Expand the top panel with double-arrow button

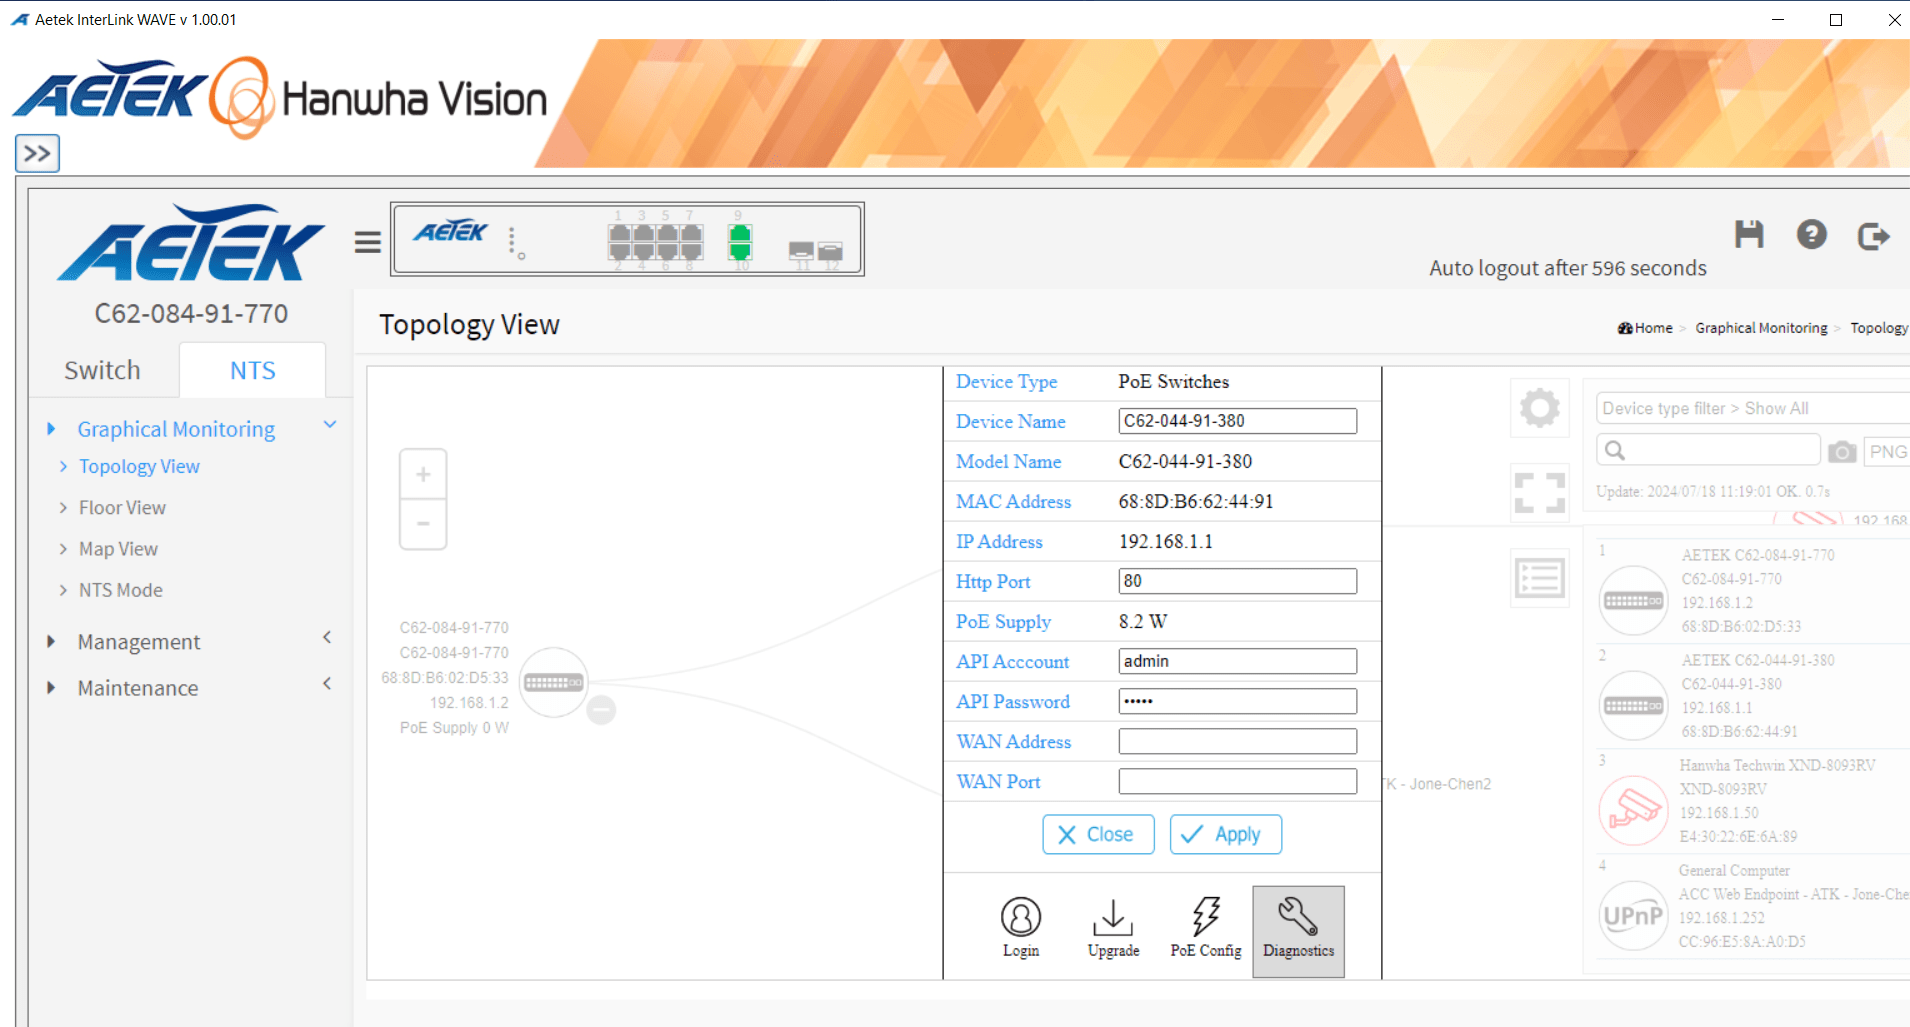click(x=38, y=154)
